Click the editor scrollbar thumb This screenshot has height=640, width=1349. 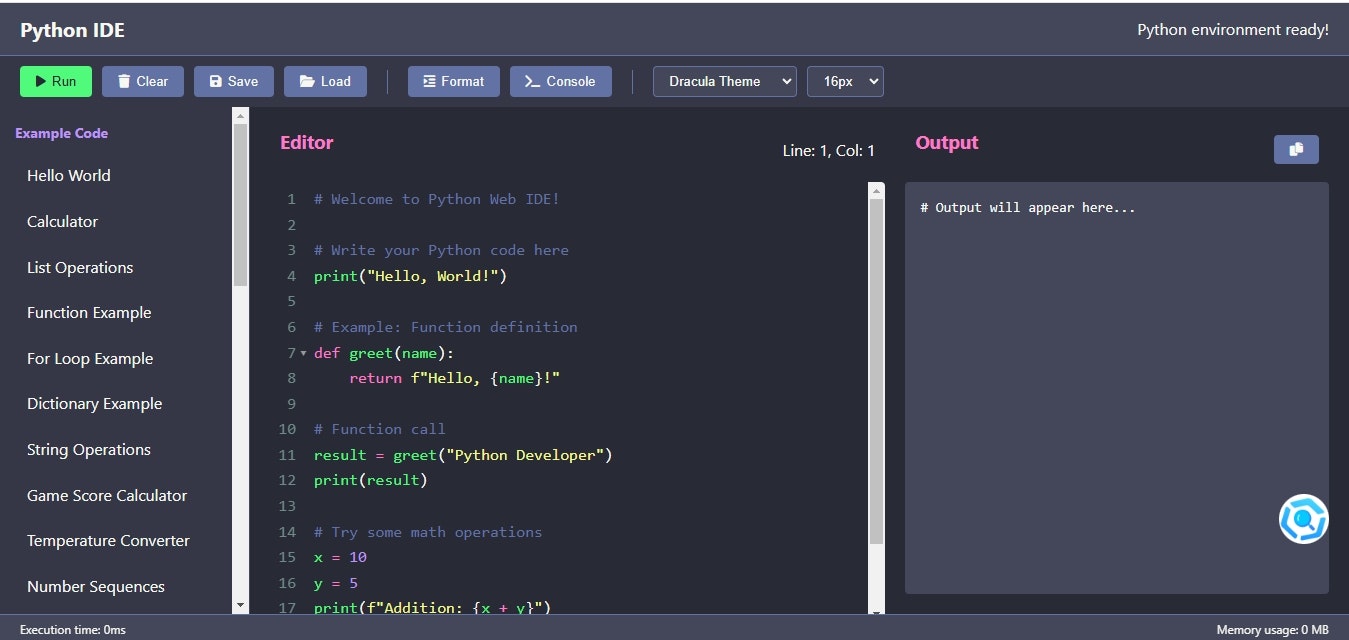877,371
